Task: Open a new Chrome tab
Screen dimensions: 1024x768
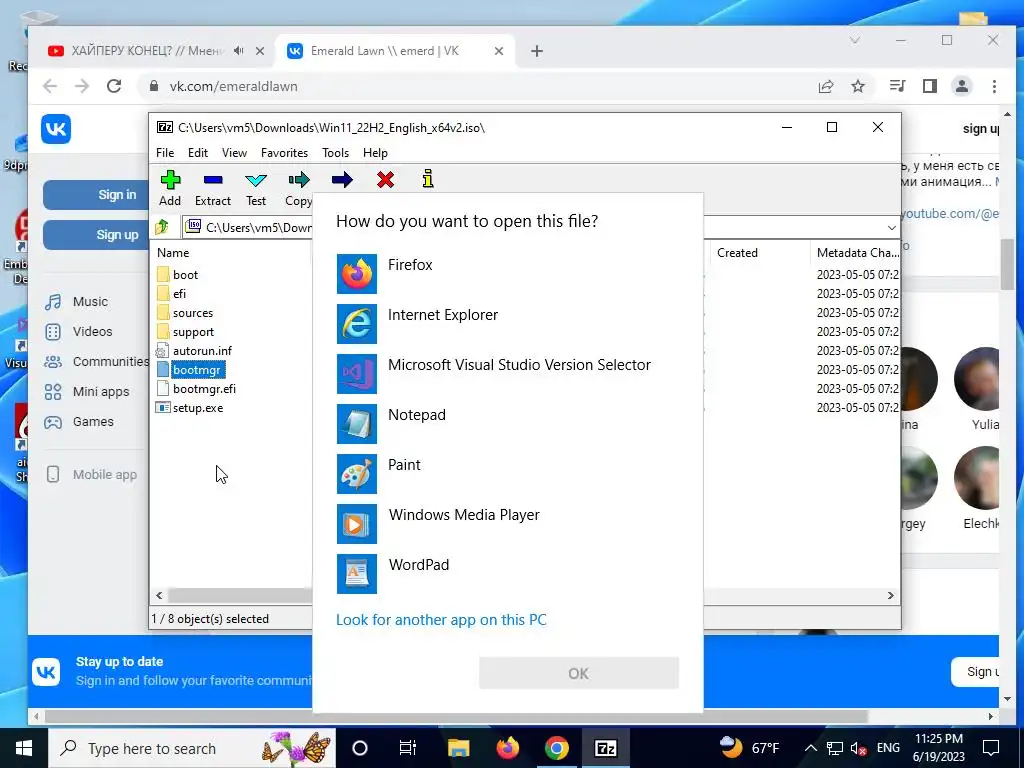Action: tap(537, 51)
